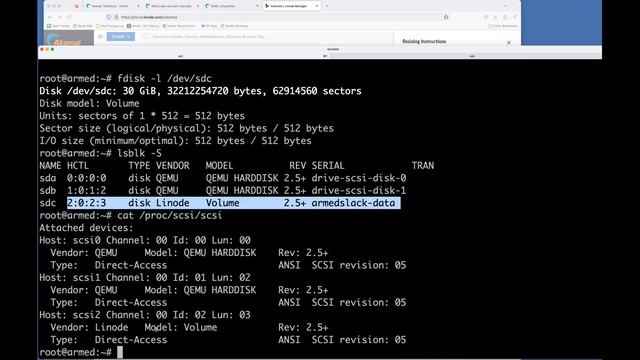Click the VENDOR column header in lsblk output
Image resolution: width=640 pixels, height=360 pixels.
(173, 166)
